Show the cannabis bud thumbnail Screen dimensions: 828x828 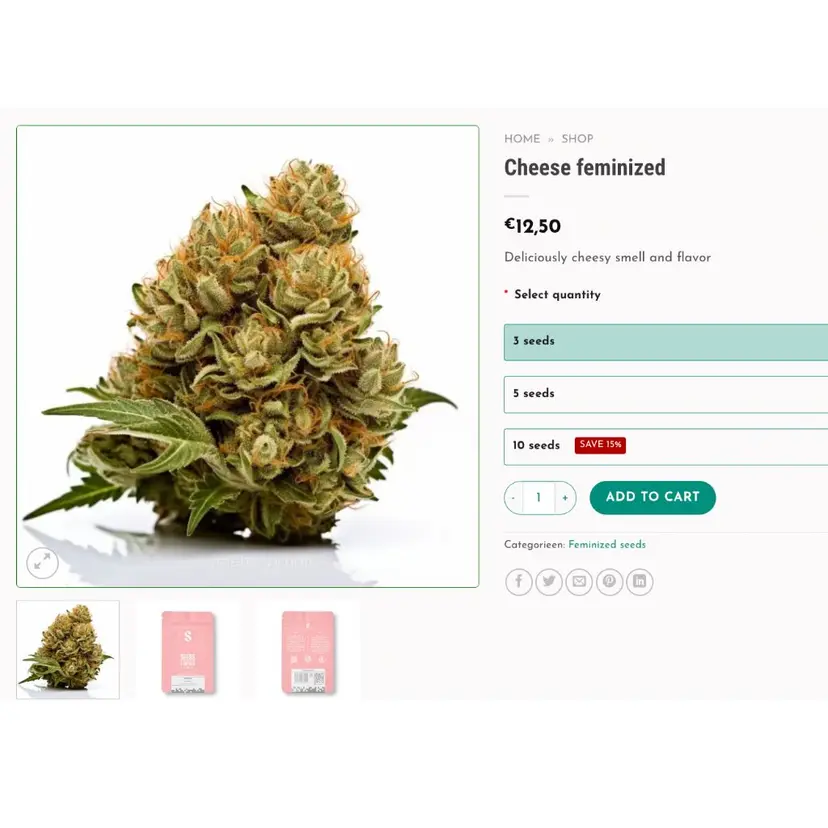click(68, 650)
